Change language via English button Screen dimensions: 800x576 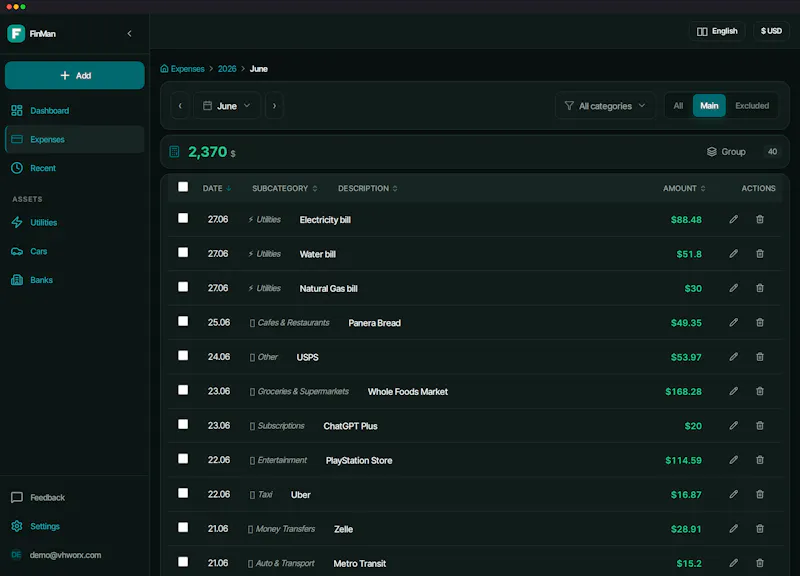(x=717, y=31)
